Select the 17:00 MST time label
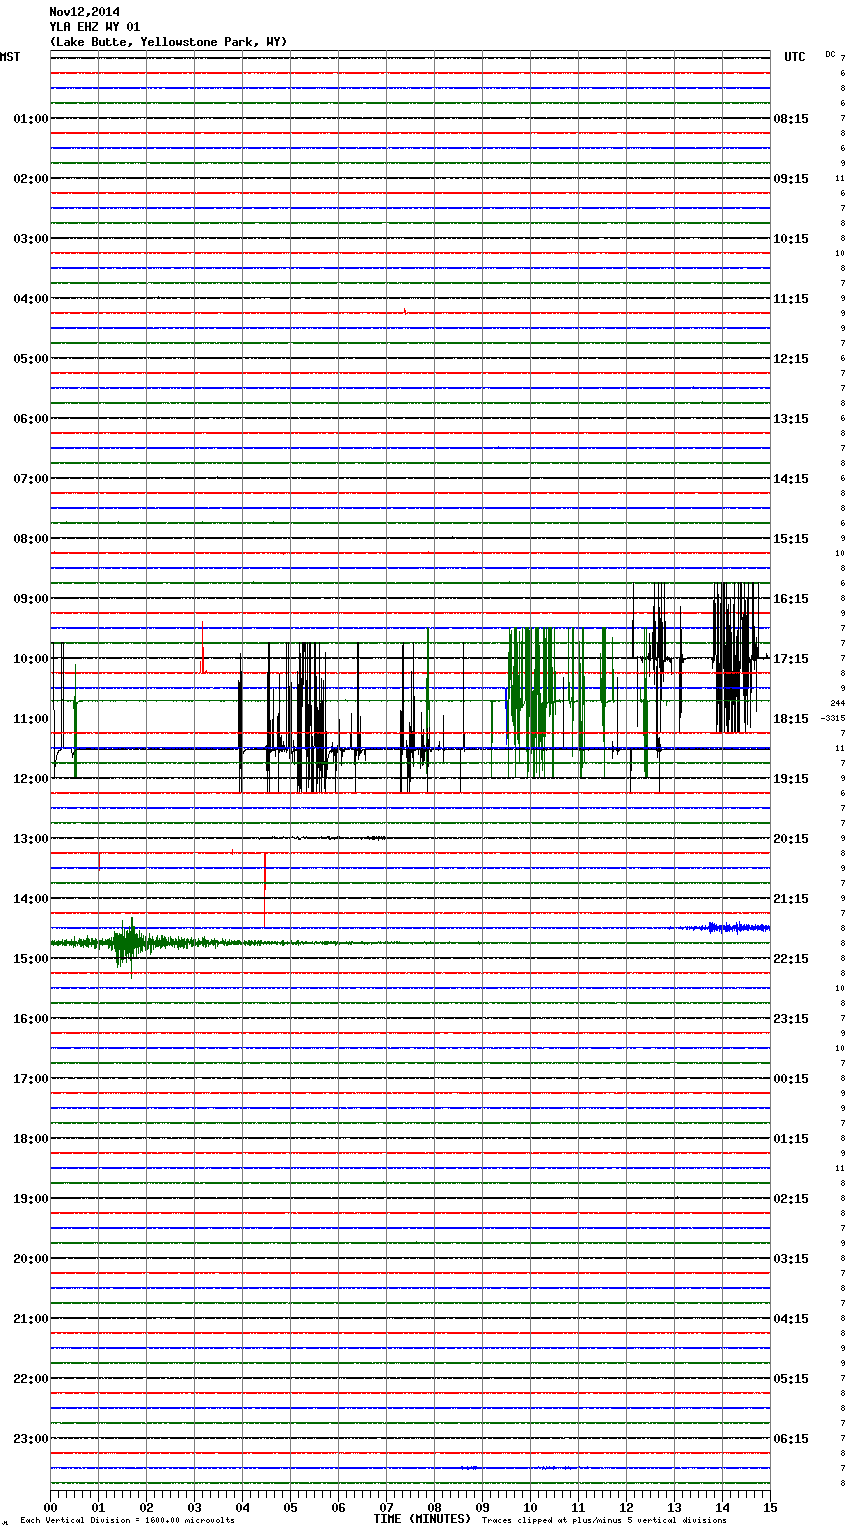 pyautogui.click(x=31, y=1079)
